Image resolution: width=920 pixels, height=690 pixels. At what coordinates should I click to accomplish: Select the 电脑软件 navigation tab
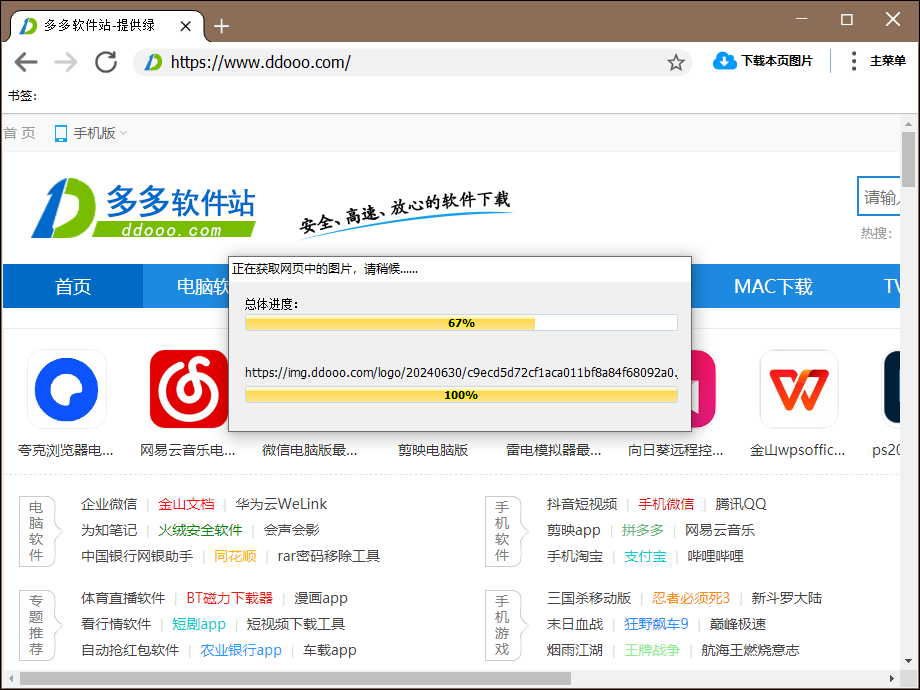click(x=186, y=286)
